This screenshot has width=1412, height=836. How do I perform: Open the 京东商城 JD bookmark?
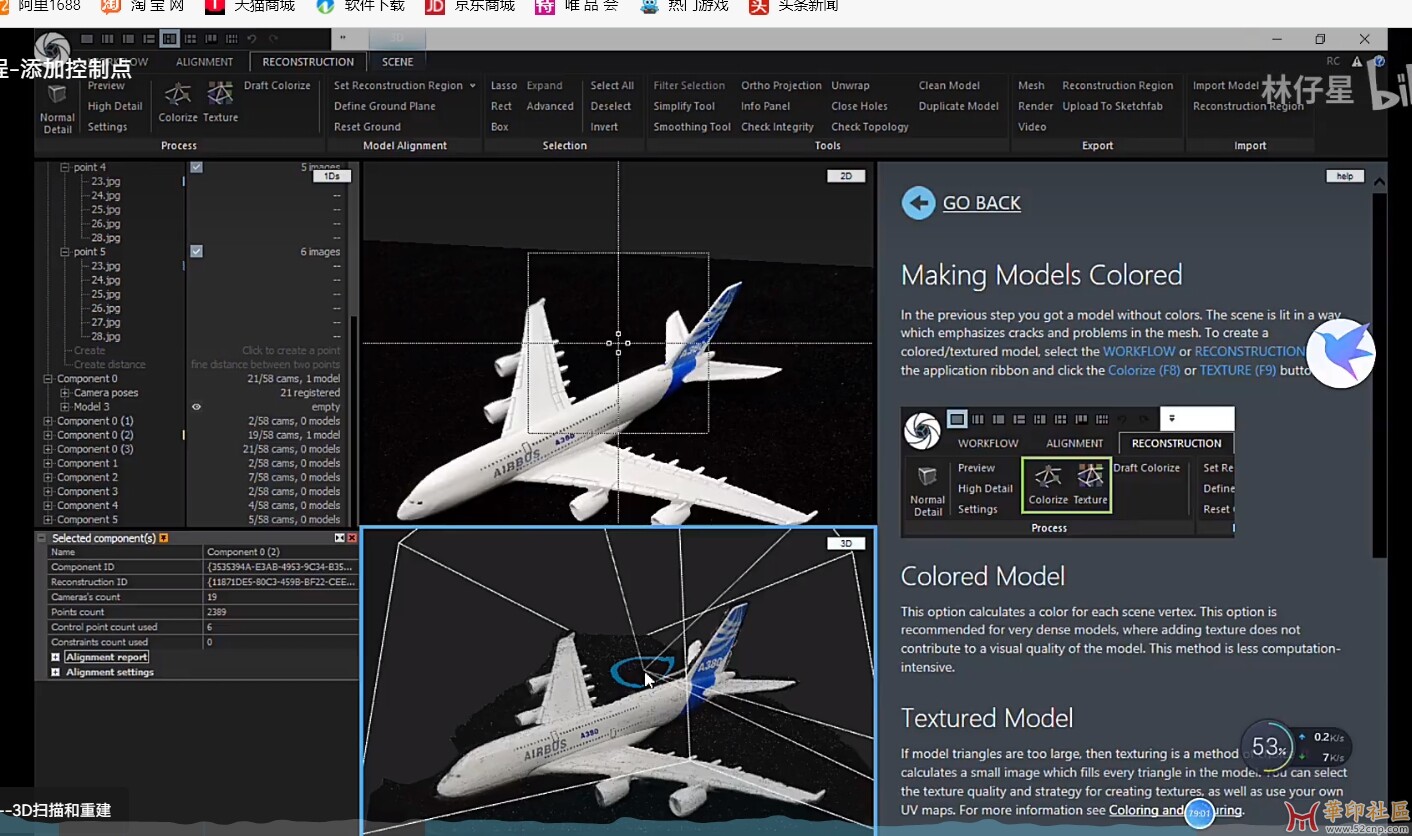(x=470, y=6)
